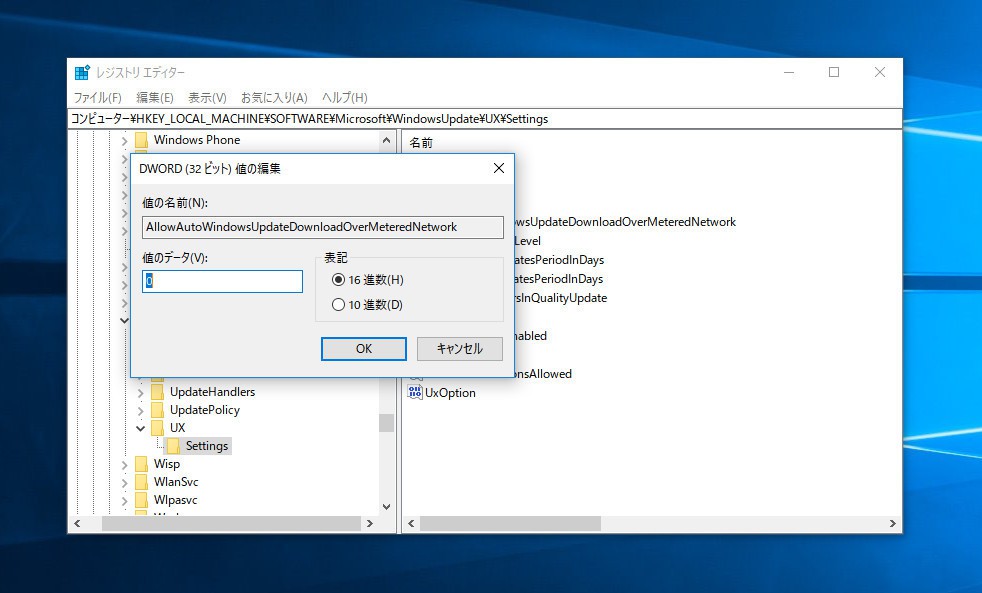Click the 名前 column header
Image resolution: width=982 pixels, height=593 pixels.
click(x=421, y=143)
